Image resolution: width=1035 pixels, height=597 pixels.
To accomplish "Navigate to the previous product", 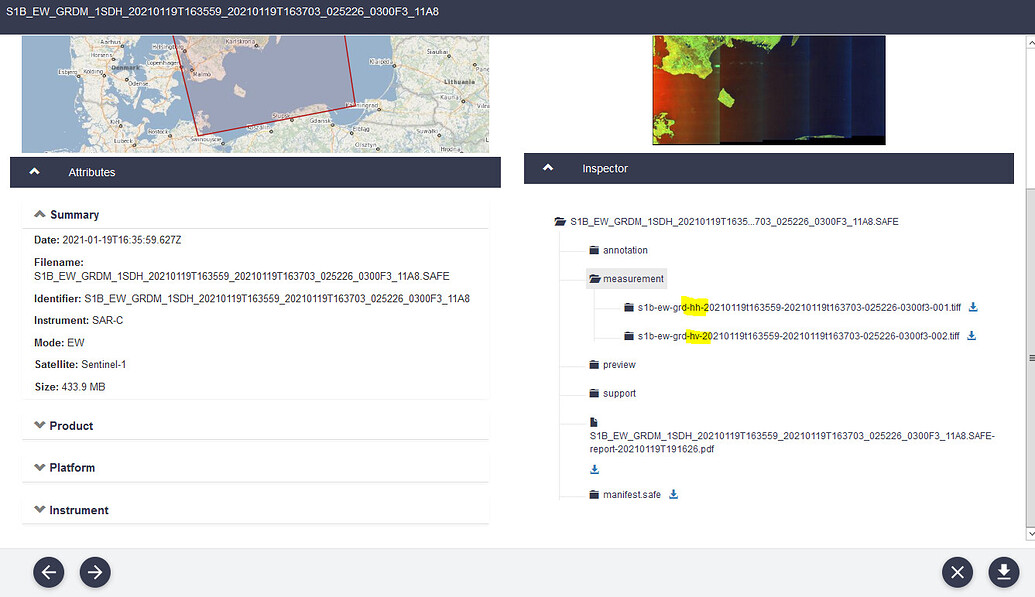I will tap(48, 572).
